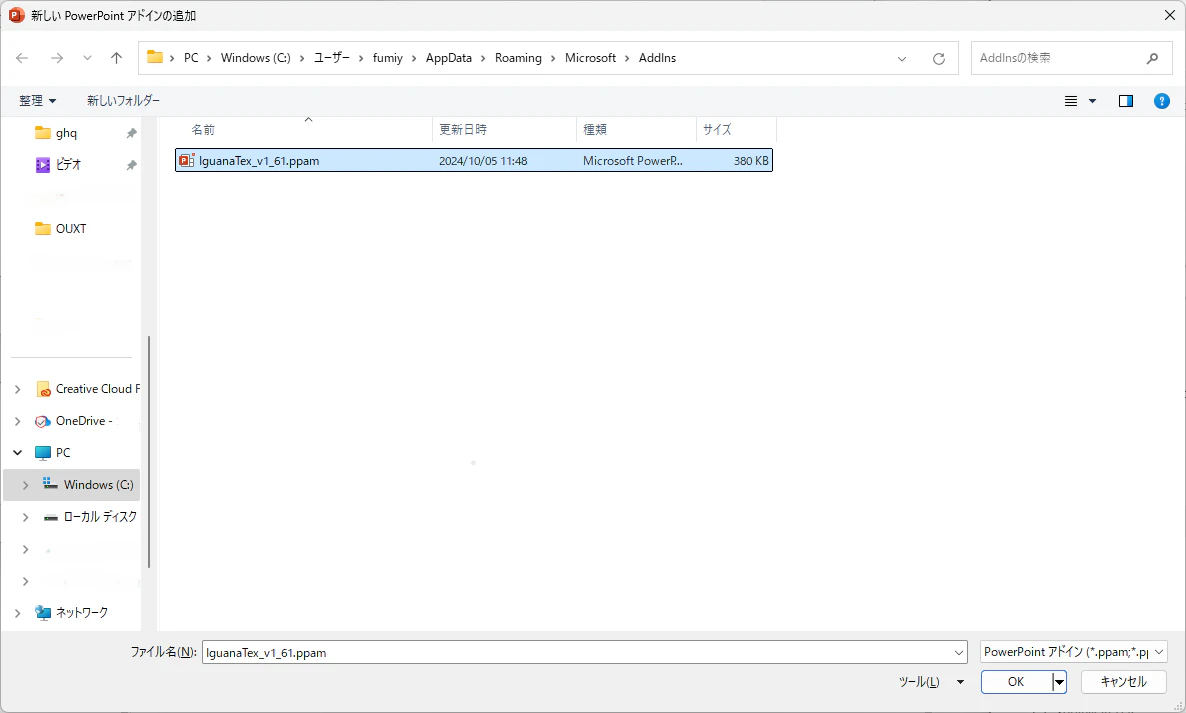Select ローカル ディスク drive
This screenshot has height=713, width=1186.
click(90, 517)
